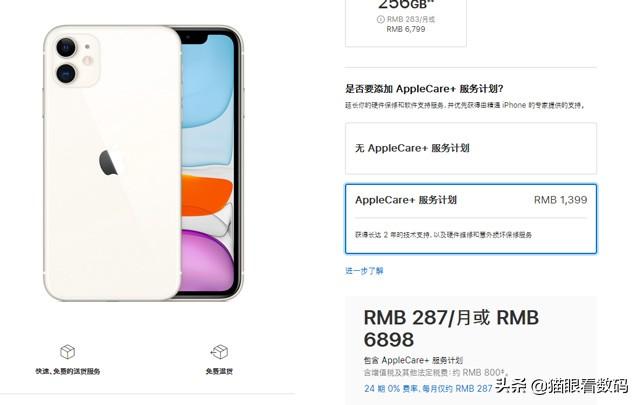Click the white iPhone 11 product image

tap(144, 163)
